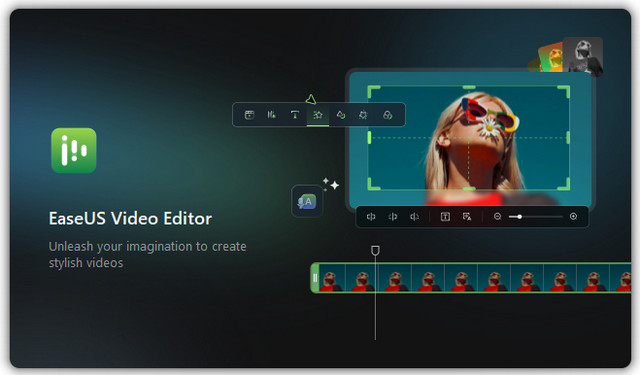Click the trim-left split icon

click(x=393, y=217)
